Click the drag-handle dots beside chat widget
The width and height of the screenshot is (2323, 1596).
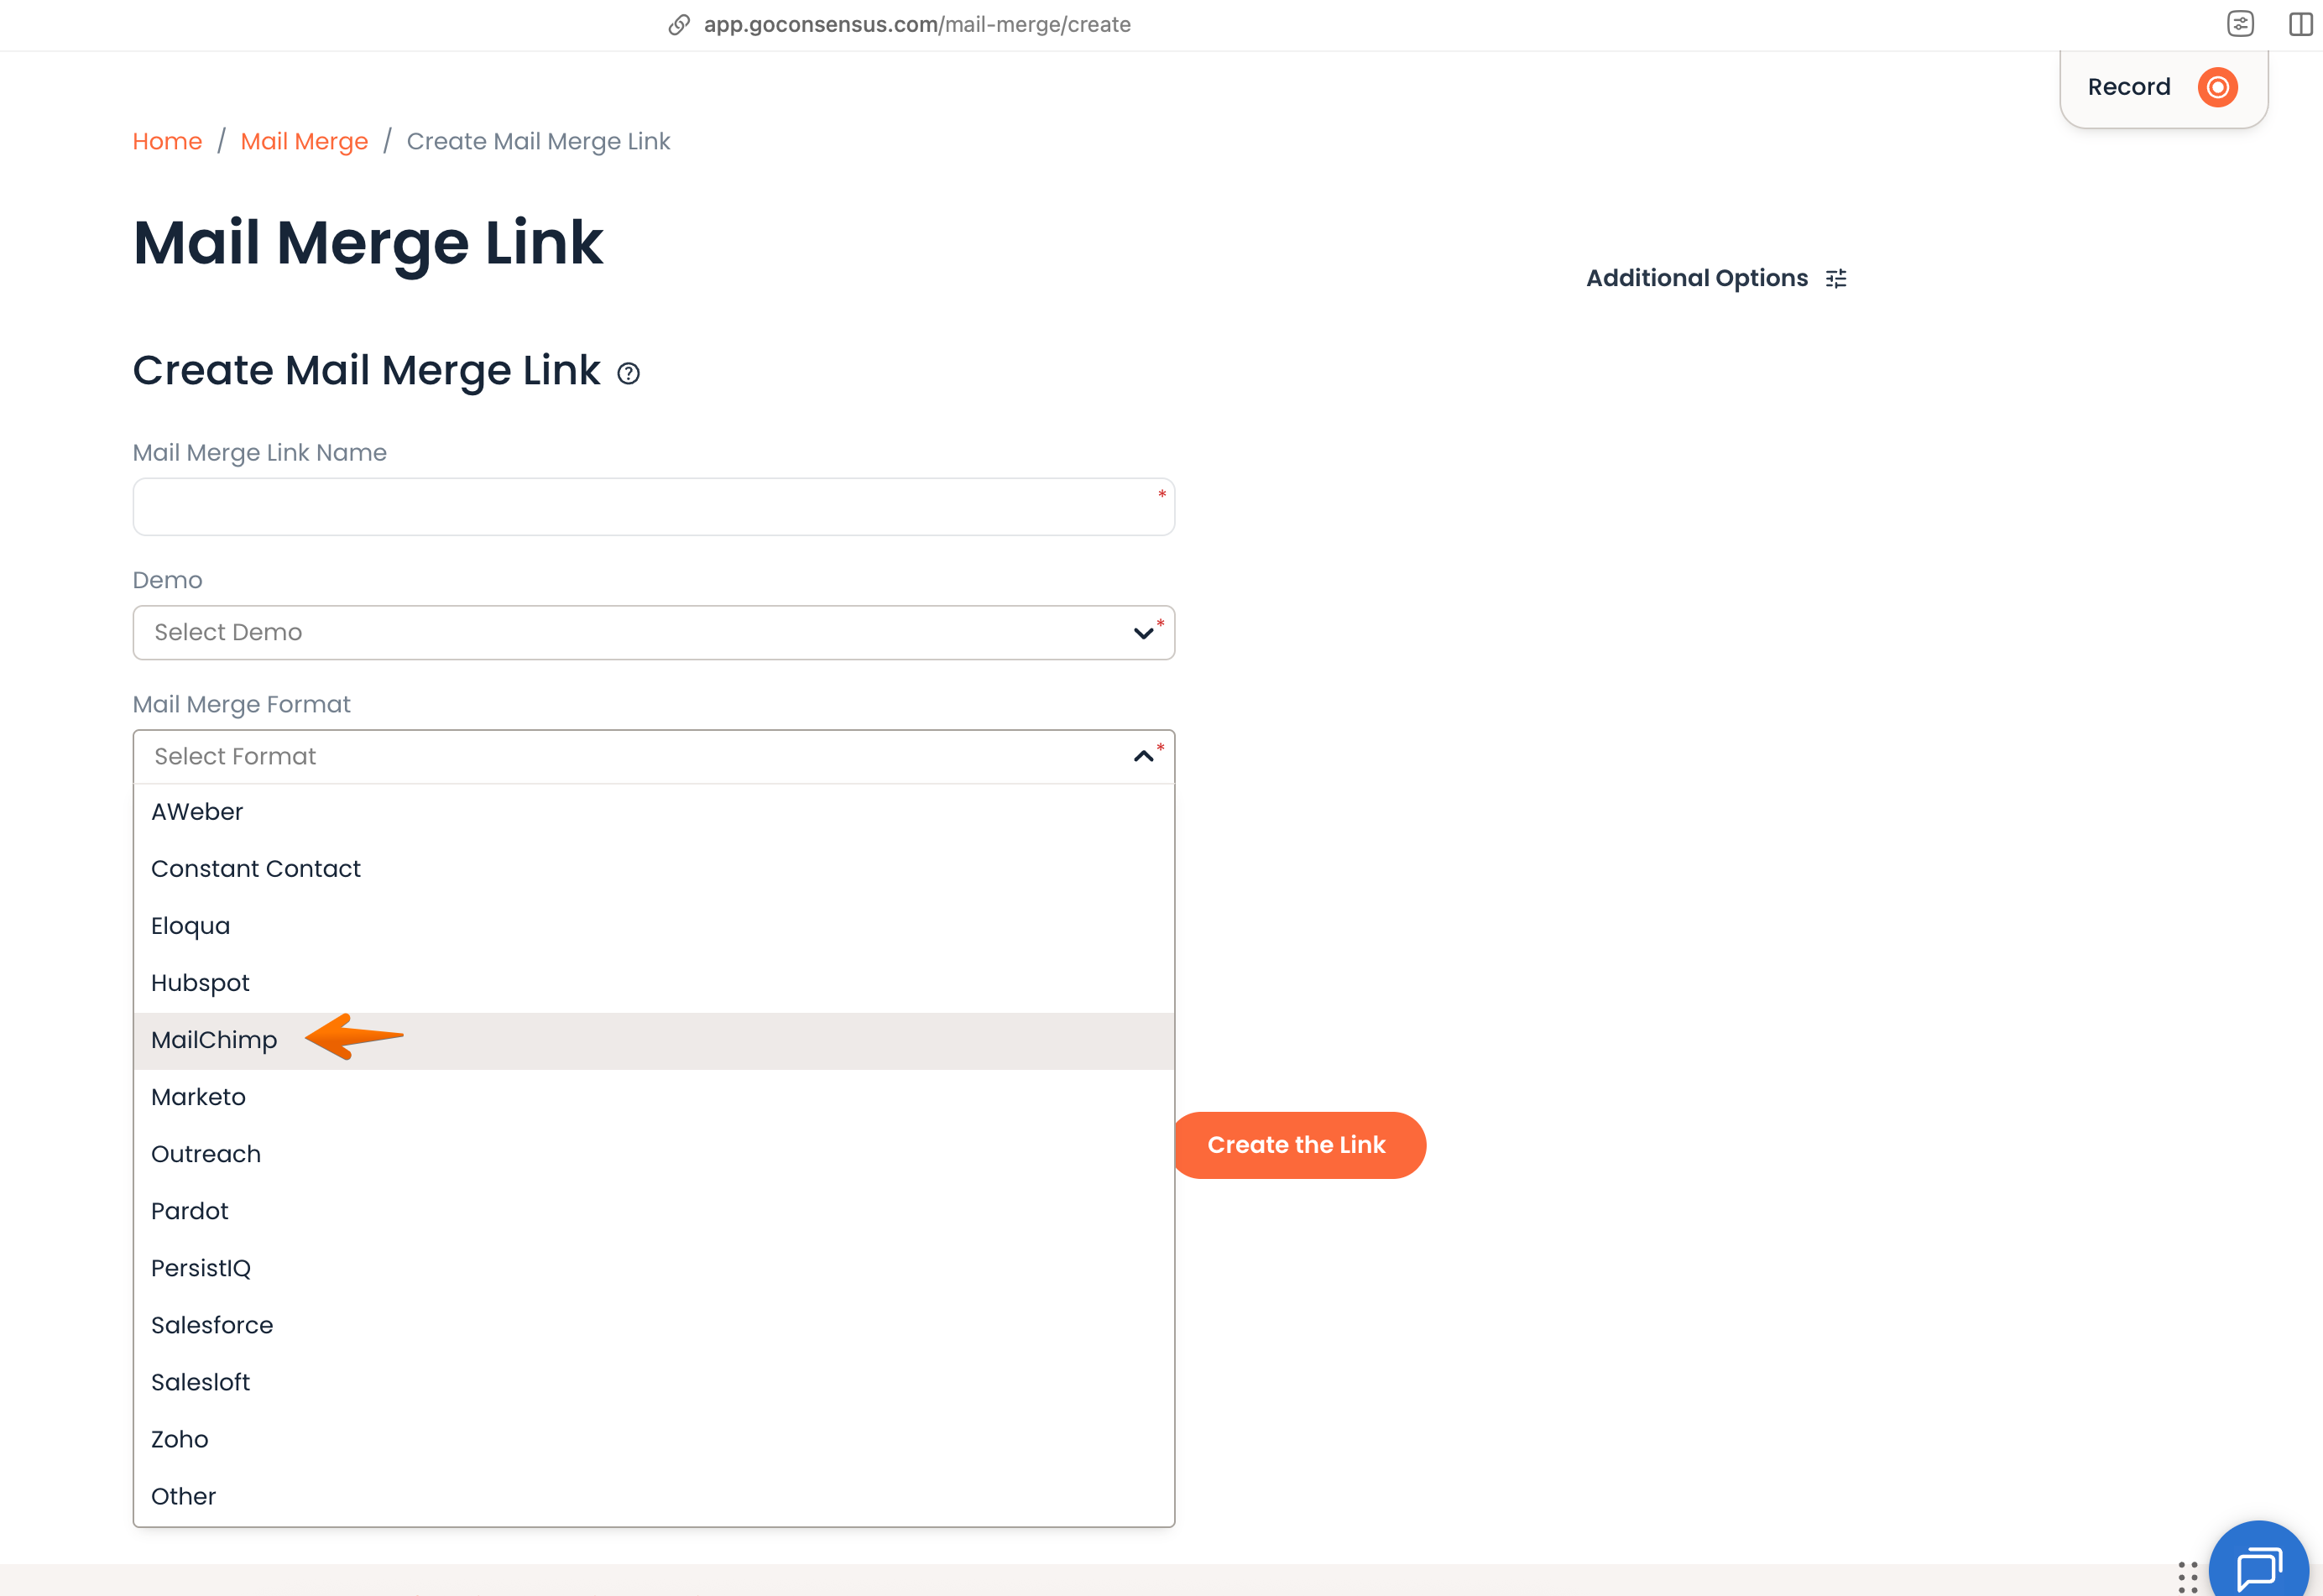[2187, 1577]
